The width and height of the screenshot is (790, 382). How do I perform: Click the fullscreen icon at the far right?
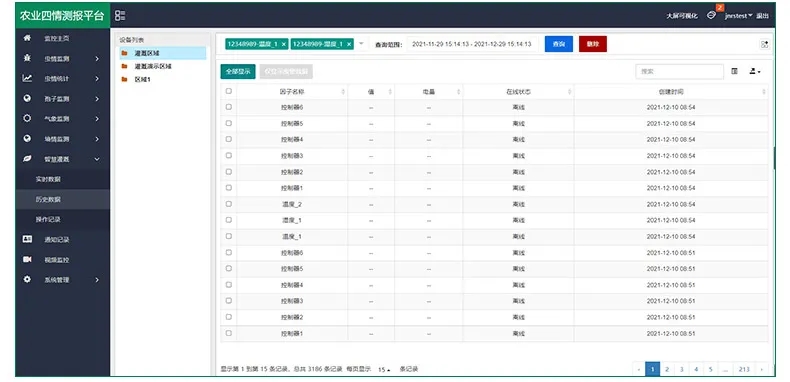764,44
